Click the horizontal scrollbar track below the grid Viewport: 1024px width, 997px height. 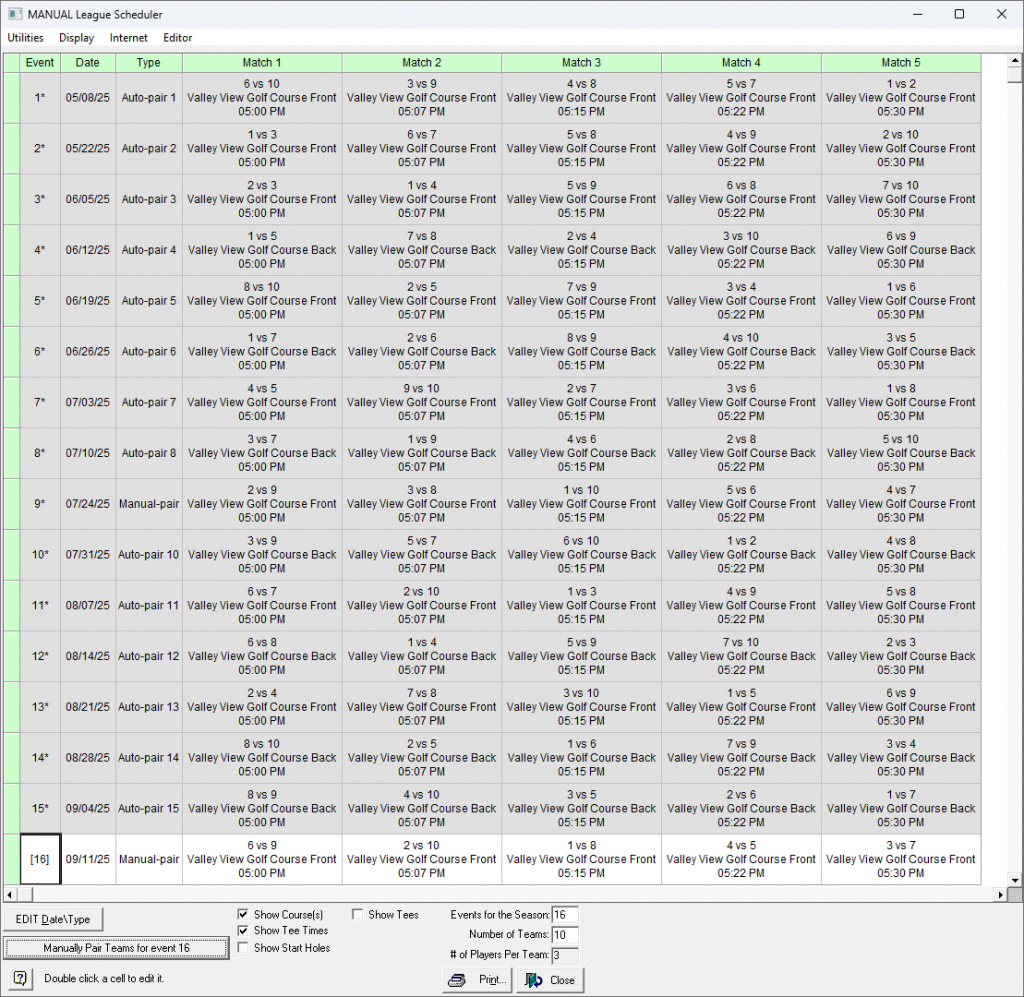(x=500, y=894)
